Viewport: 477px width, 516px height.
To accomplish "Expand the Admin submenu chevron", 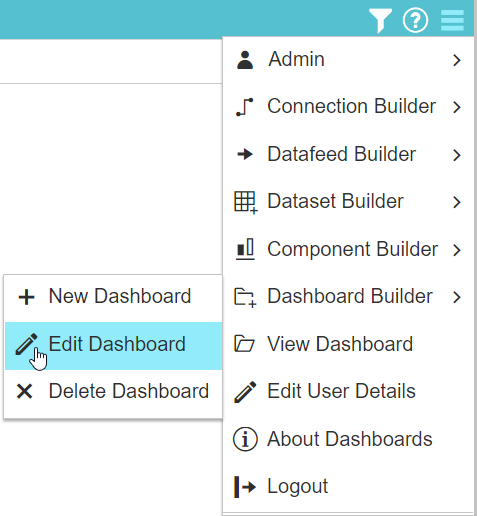I will (457, 60).
